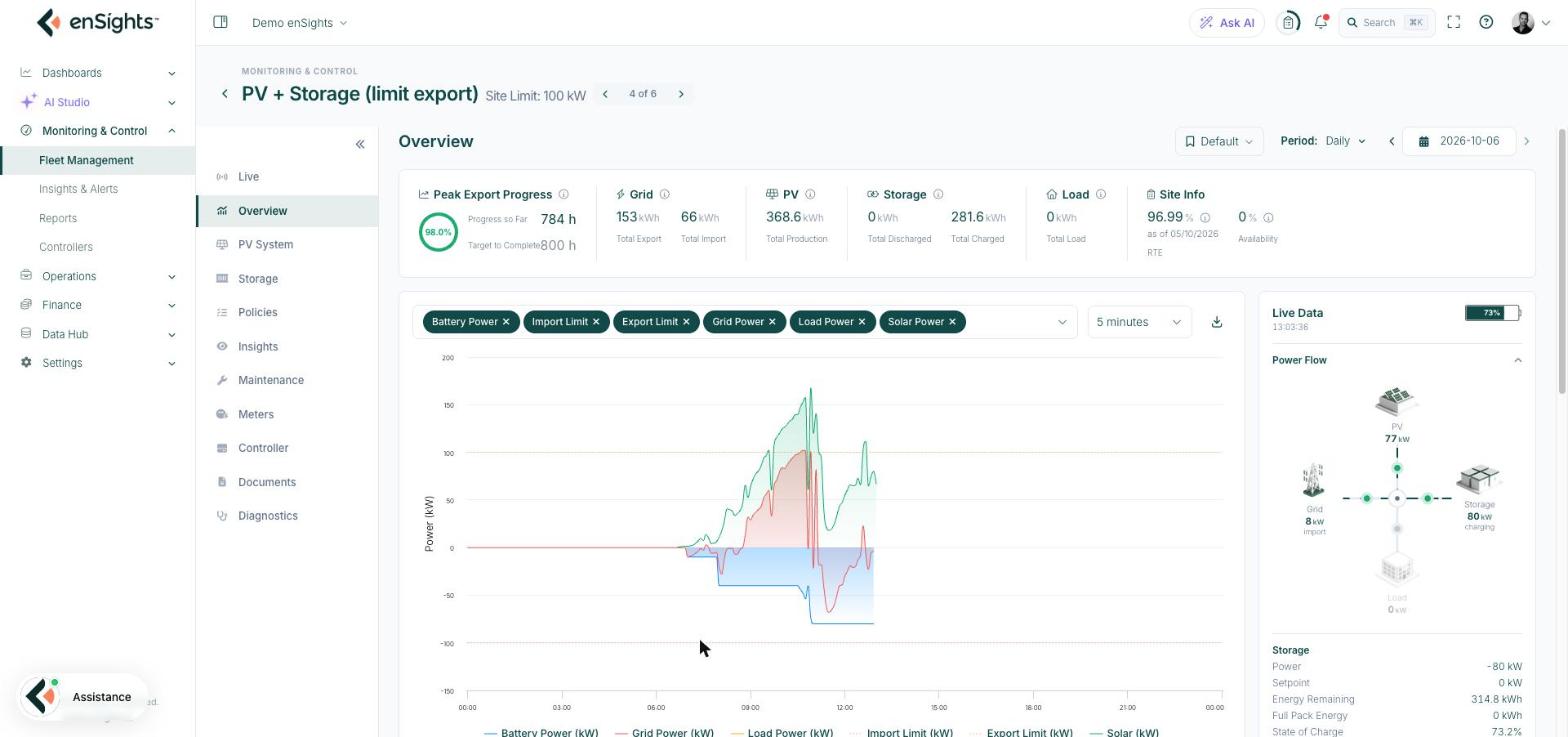Show Grid info tooltip icon
The image size is (1568, 737).
pyautogui.click(x=664, y=194)
